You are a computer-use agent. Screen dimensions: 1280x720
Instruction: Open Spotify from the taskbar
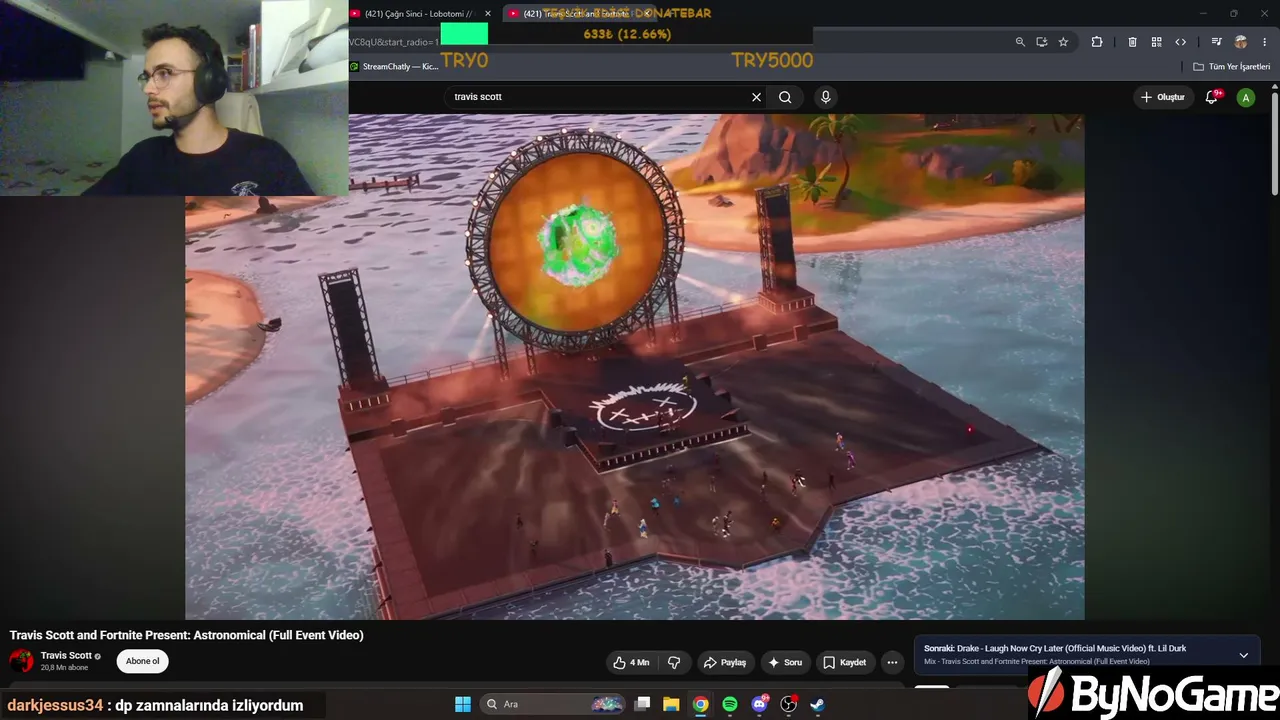tap(730, 704)
